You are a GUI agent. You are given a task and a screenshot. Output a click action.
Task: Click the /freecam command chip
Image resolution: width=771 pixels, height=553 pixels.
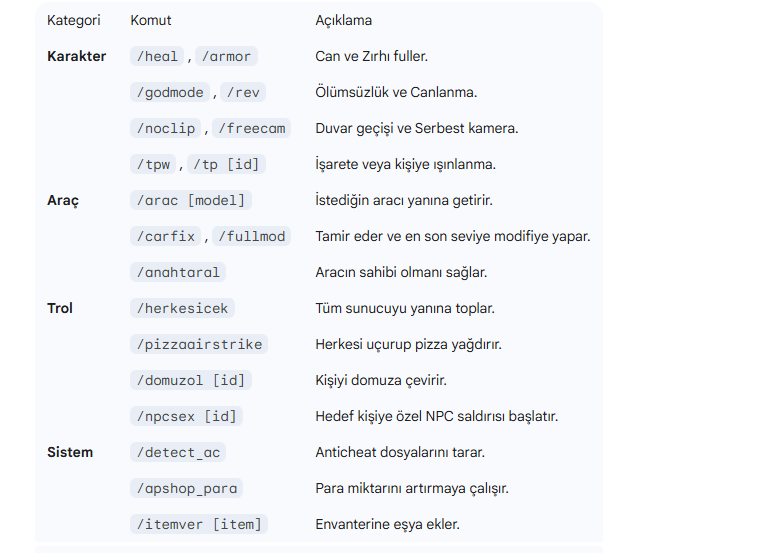pos(251,128)
